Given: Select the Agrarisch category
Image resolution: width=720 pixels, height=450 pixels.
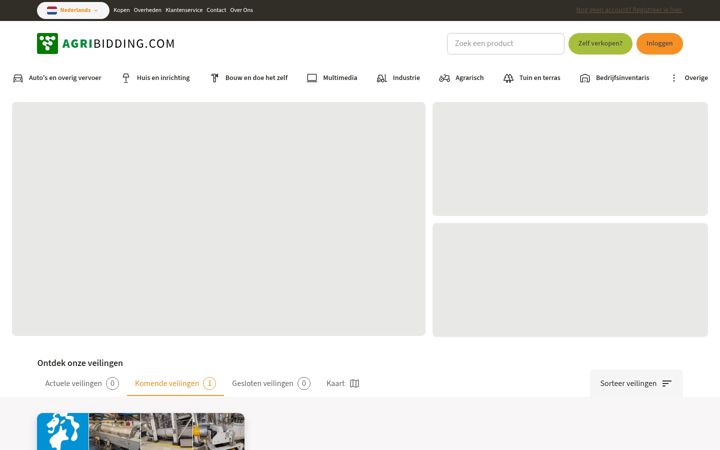Looking at the screenshot, I should (461, 78).
